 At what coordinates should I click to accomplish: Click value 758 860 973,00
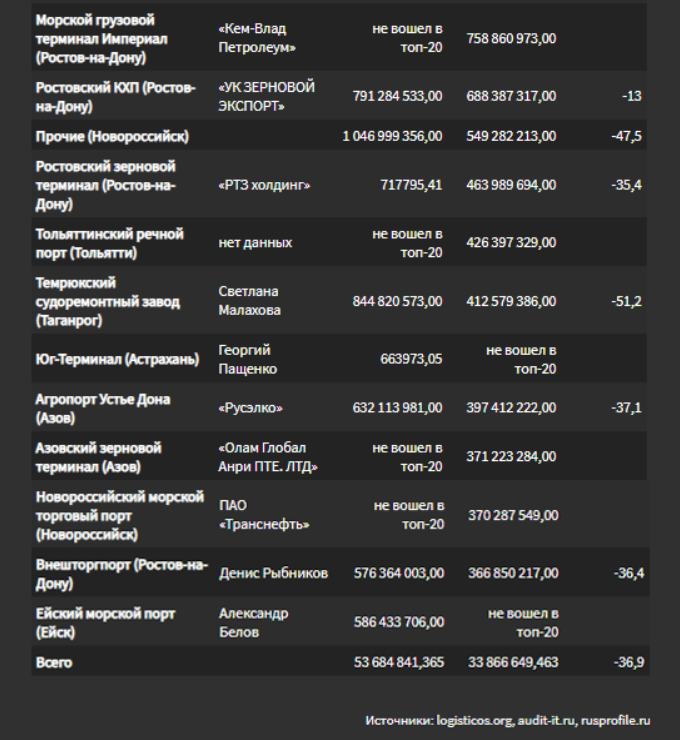coord(511,39)
